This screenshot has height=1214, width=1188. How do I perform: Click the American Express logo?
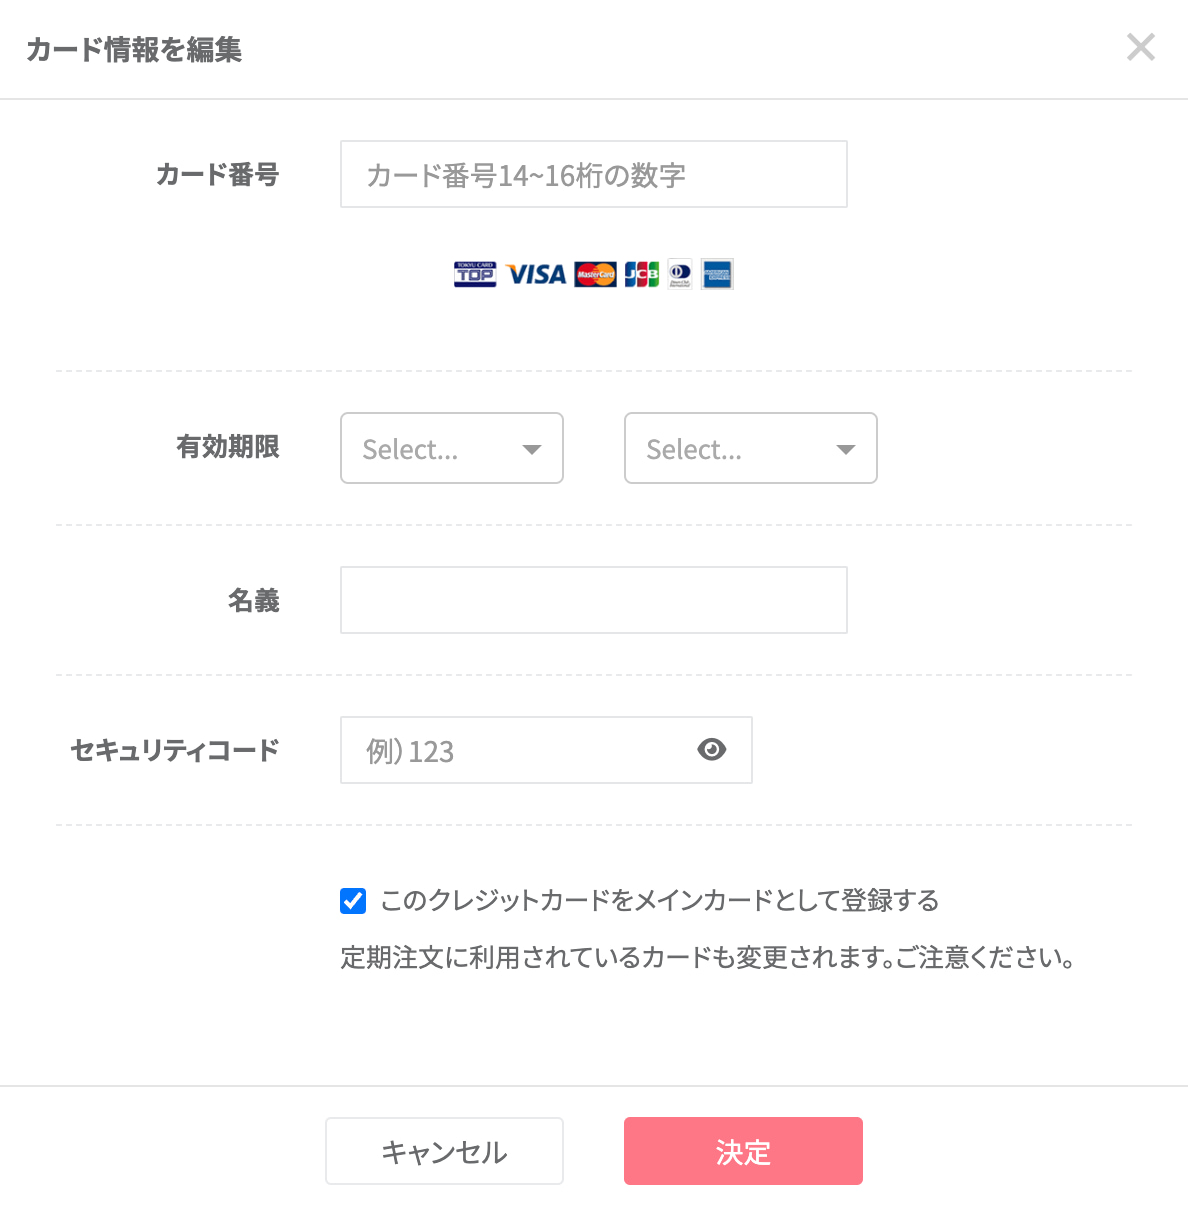(717, 274)
